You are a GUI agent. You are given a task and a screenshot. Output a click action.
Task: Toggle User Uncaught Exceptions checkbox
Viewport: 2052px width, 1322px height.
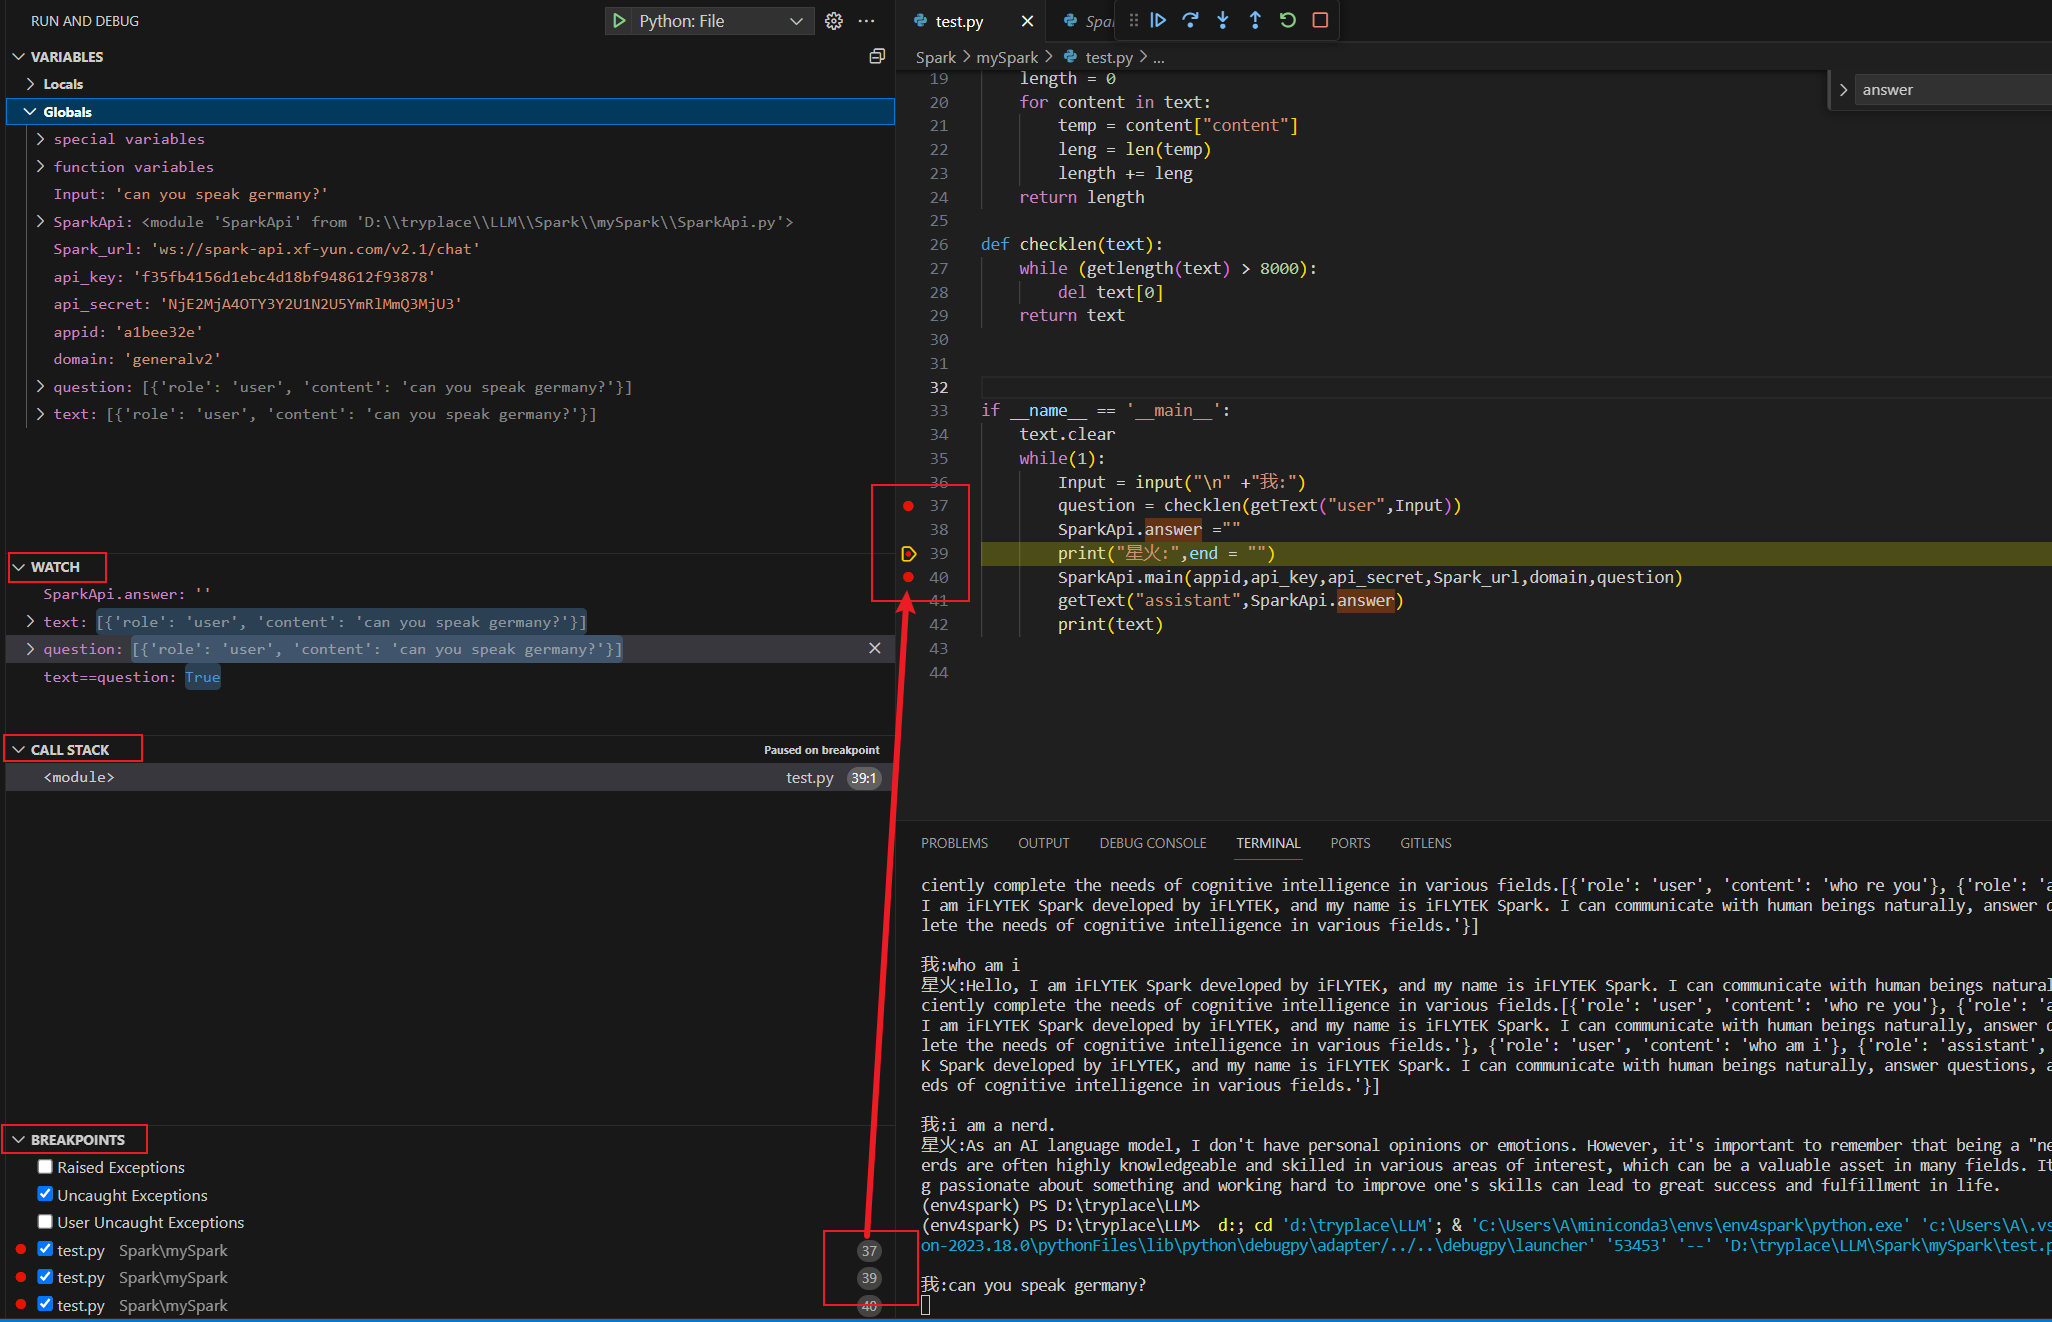(45, 1221)
